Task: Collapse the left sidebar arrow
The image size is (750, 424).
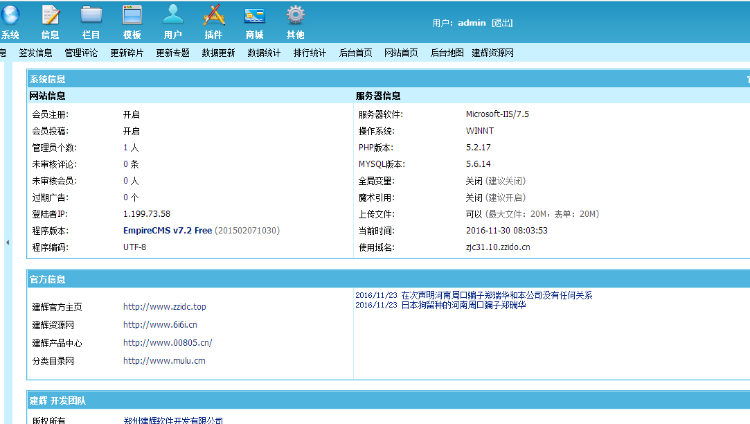Action: pos(7,243)
